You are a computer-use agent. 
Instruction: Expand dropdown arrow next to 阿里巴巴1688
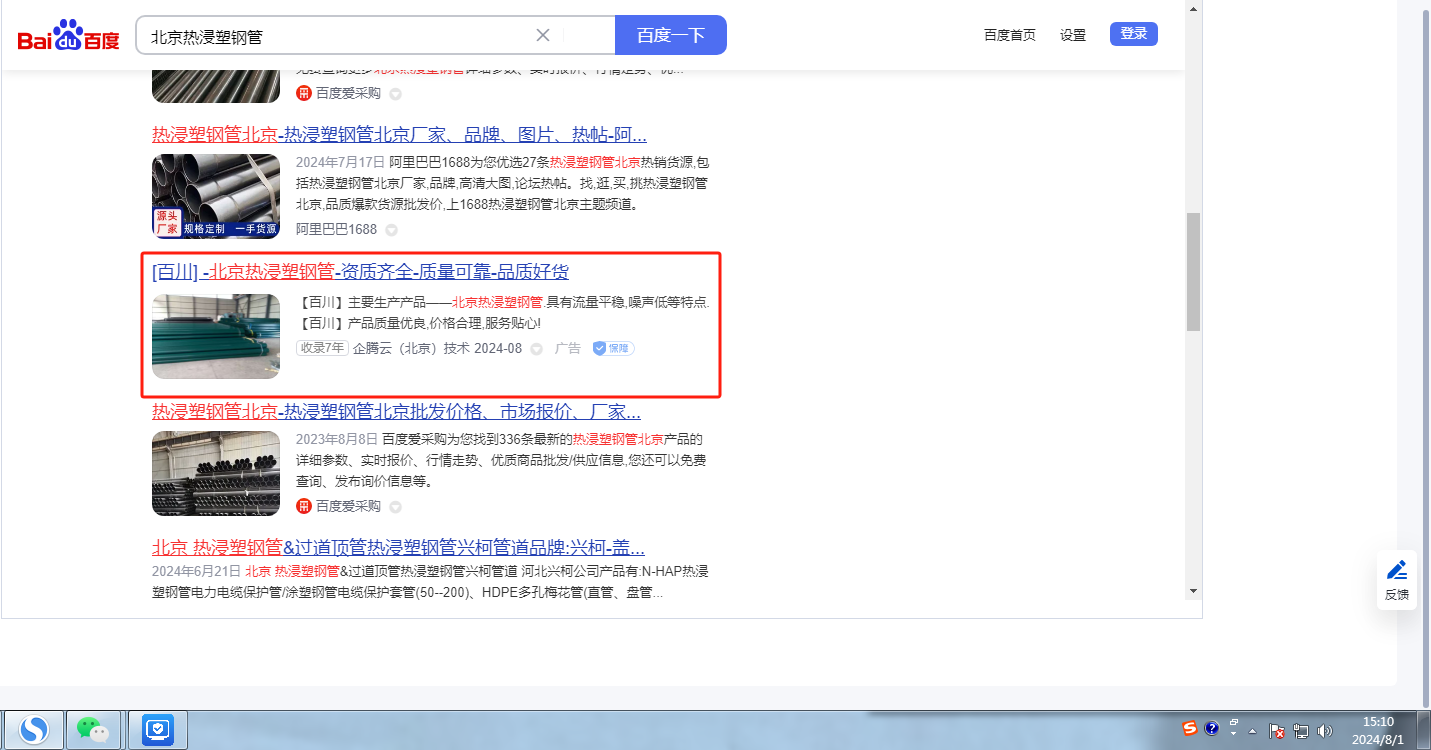pos(393,230)
